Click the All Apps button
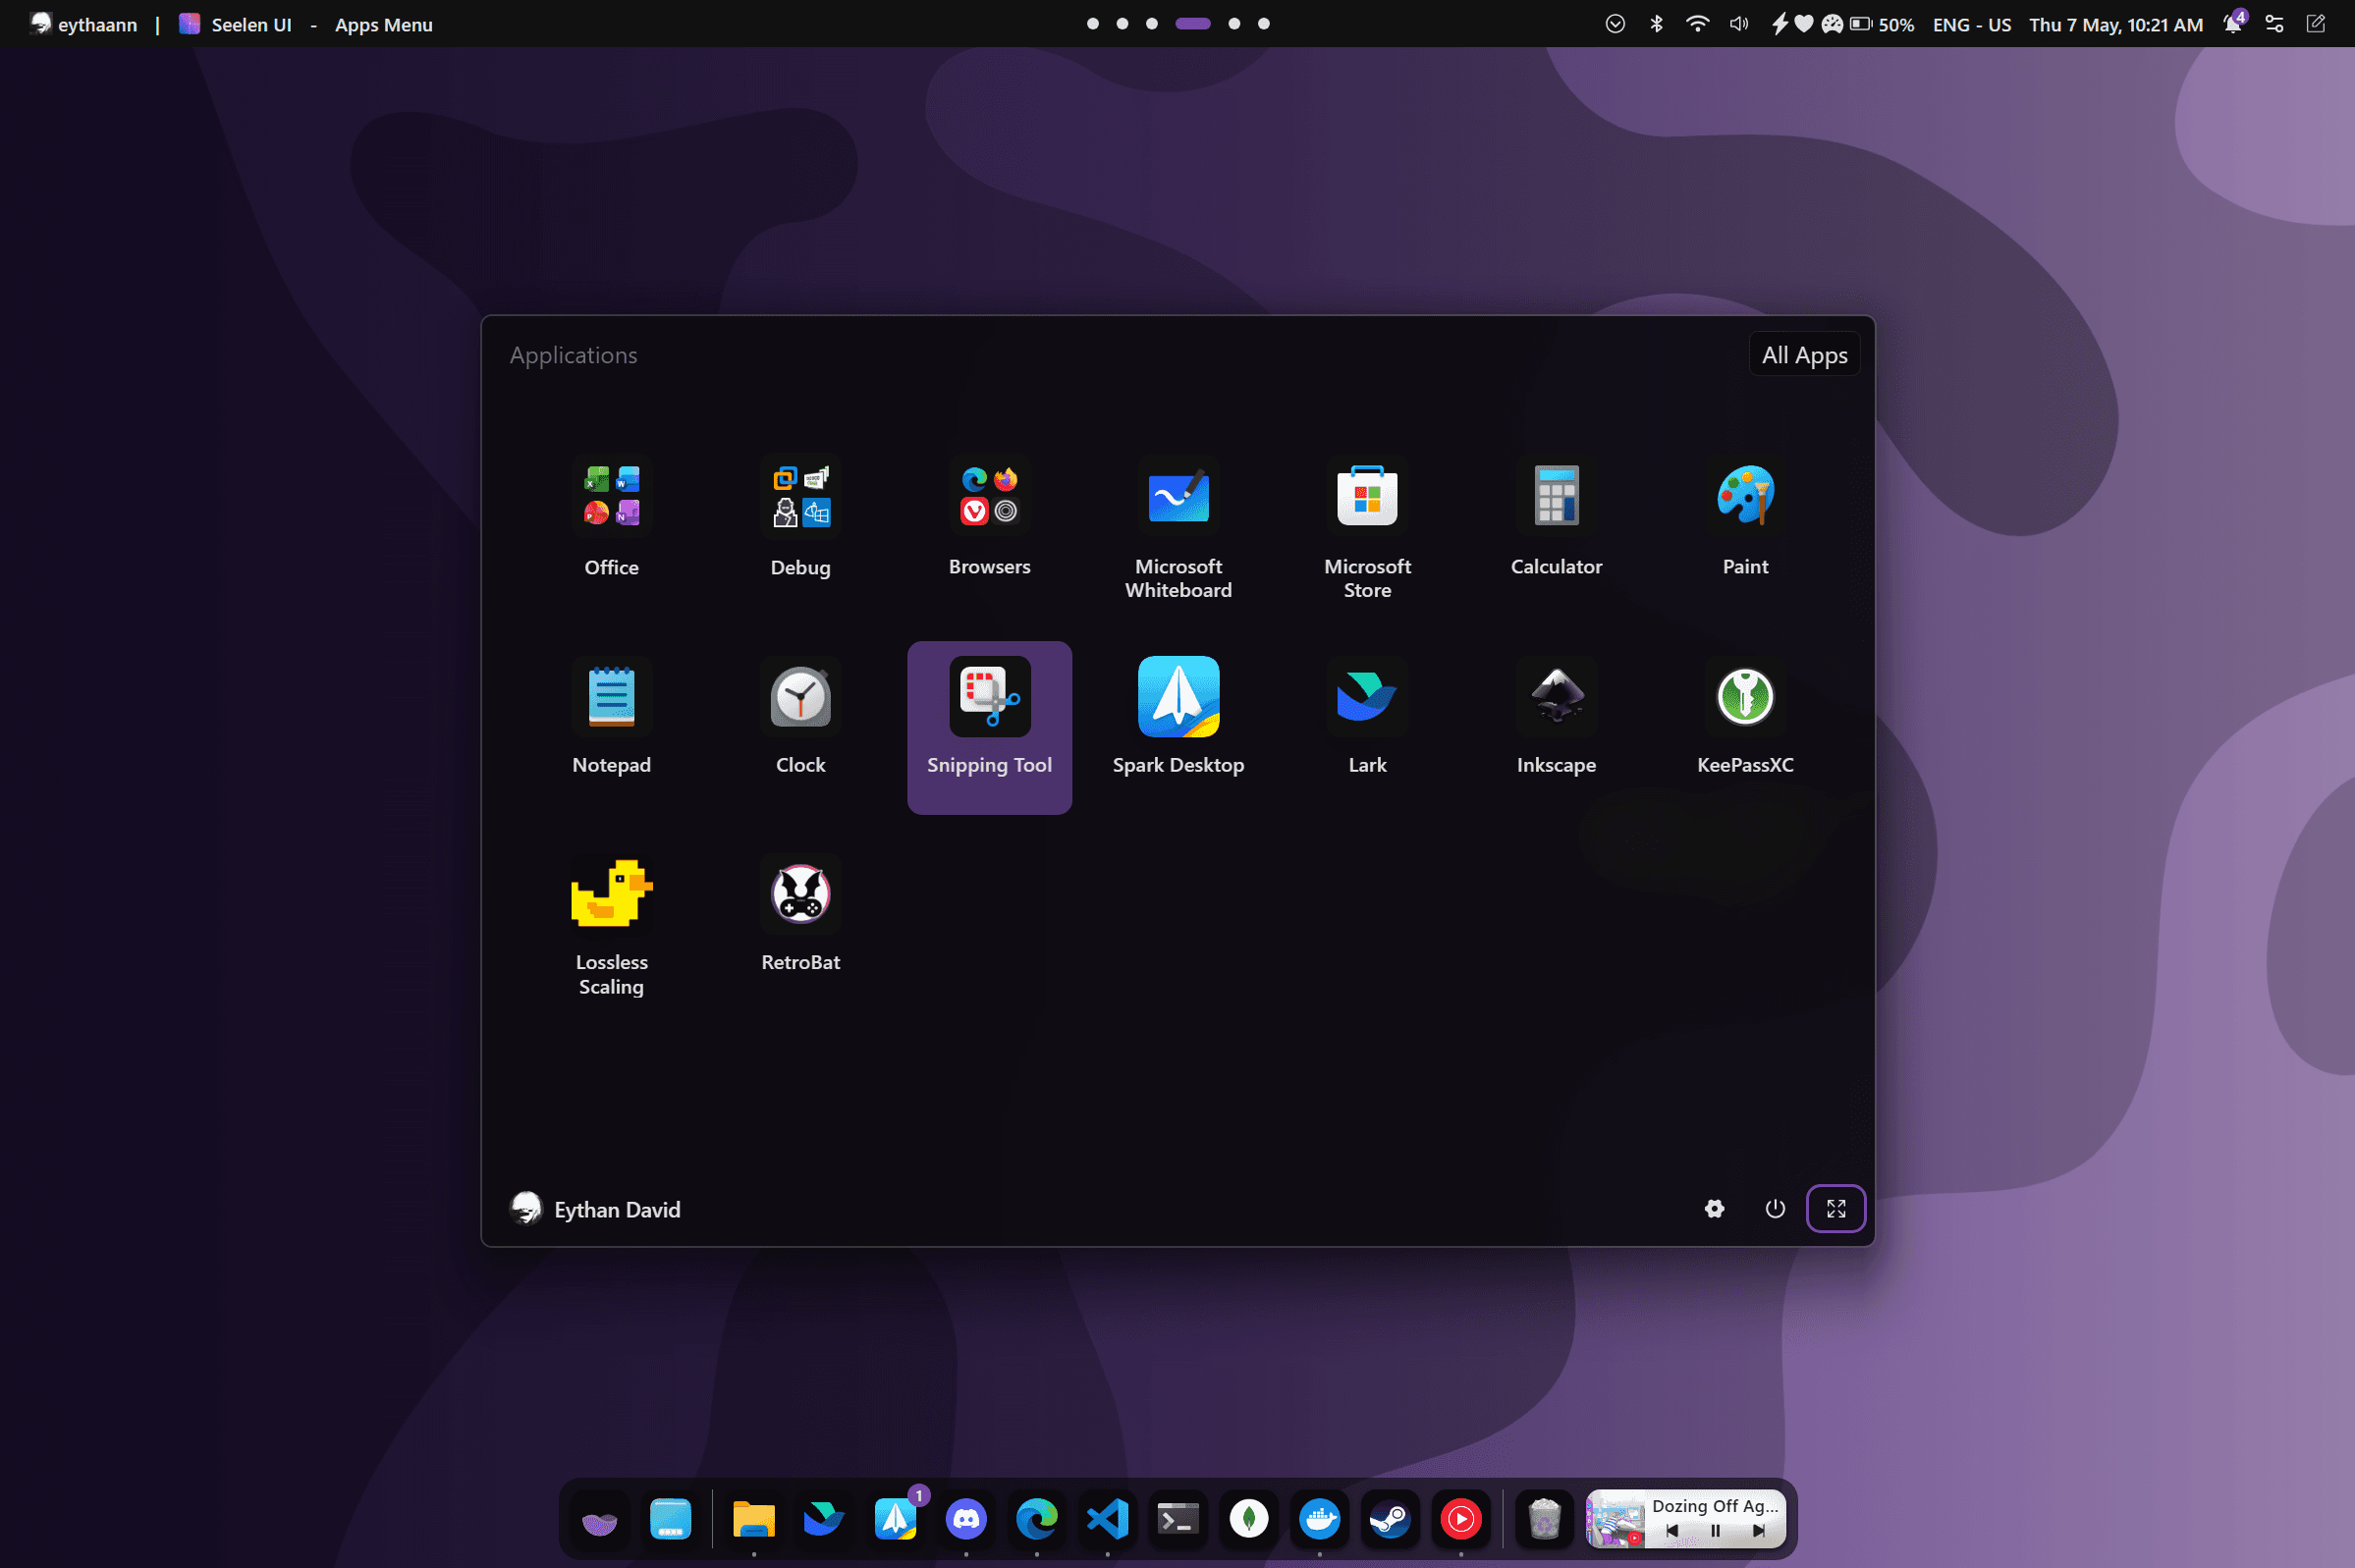This screenshot has width=2355, height=1568. point(1803,355)
